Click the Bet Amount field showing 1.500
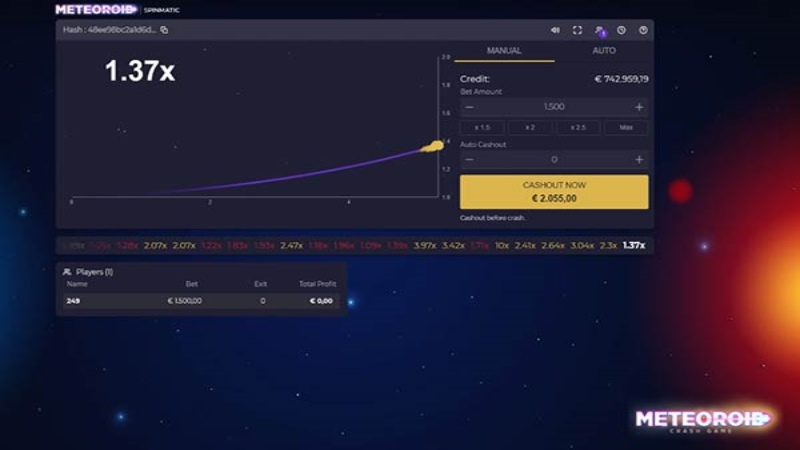 pyautogui.click(x=554, y=107)
